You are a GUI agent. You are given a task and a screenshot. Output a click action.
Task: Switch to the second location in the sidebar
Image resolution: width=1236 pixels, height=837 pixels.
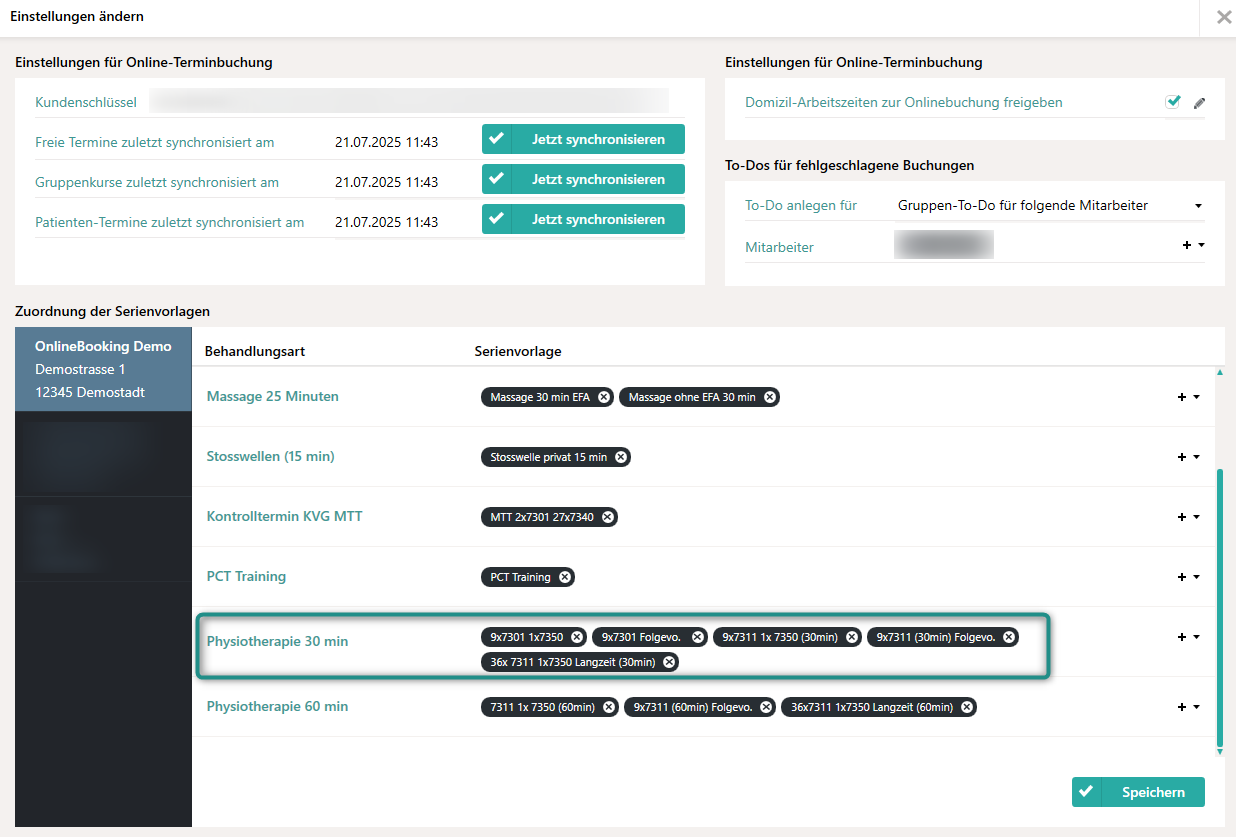[103, 455]
